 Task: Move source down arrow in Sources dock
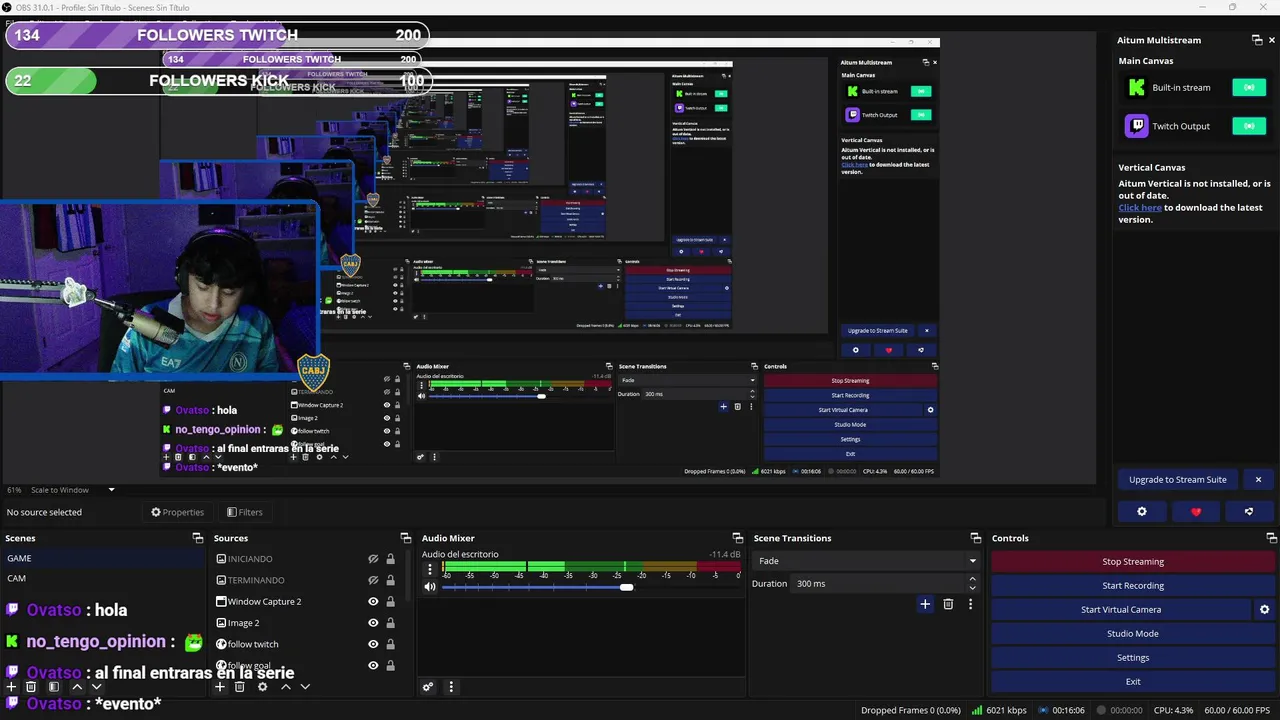coord(305,687)
